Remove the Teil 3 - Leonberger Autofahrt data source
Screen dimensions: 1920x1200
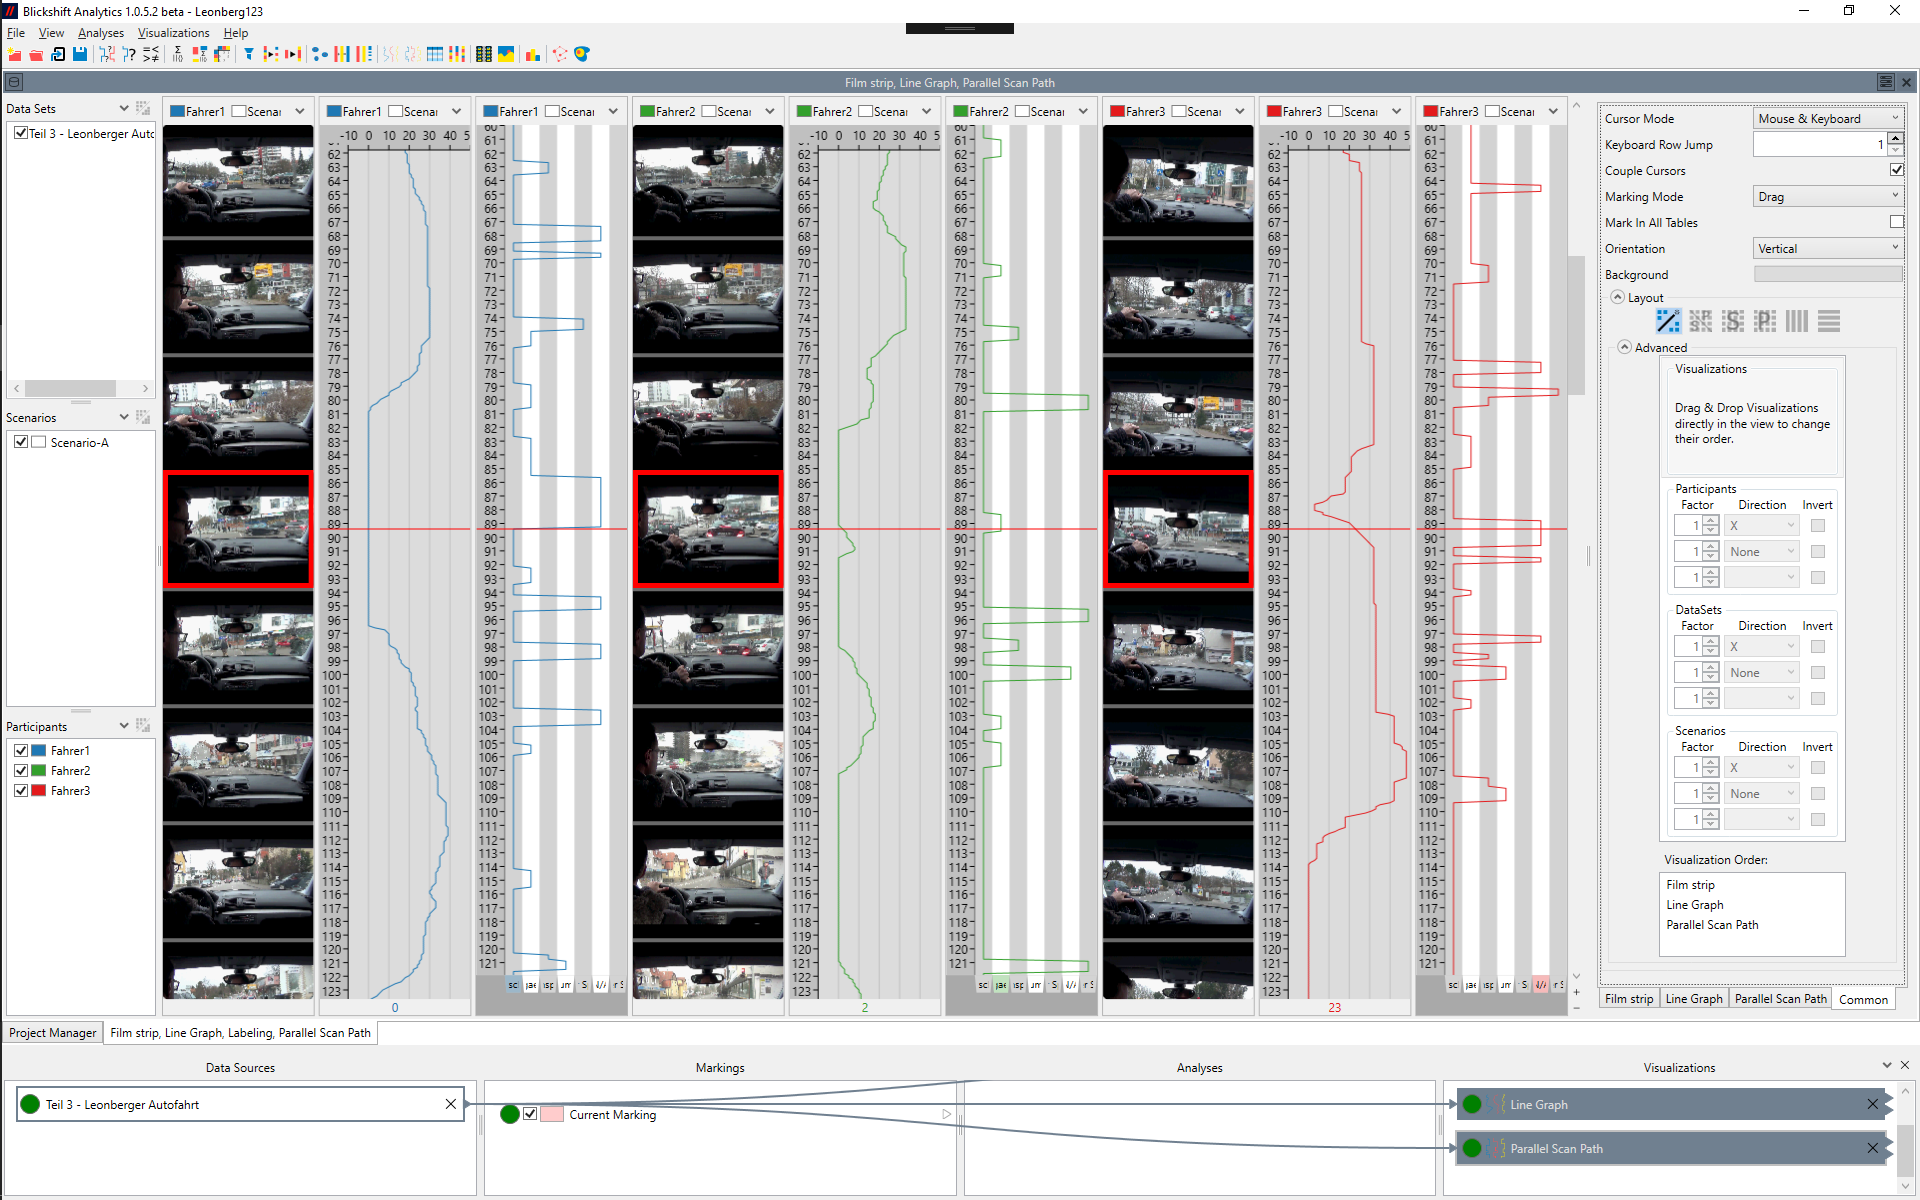[x=451, y=1104]
